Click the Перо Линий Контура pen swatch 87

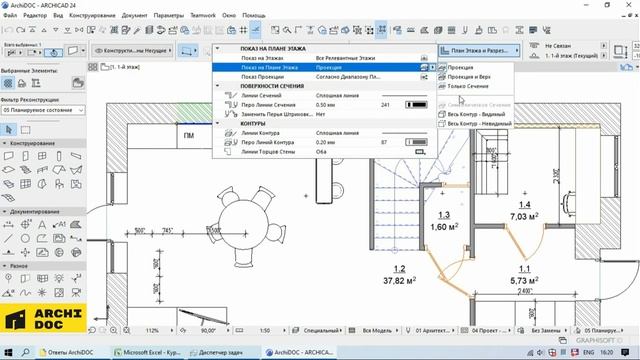(x=416, y=142)
